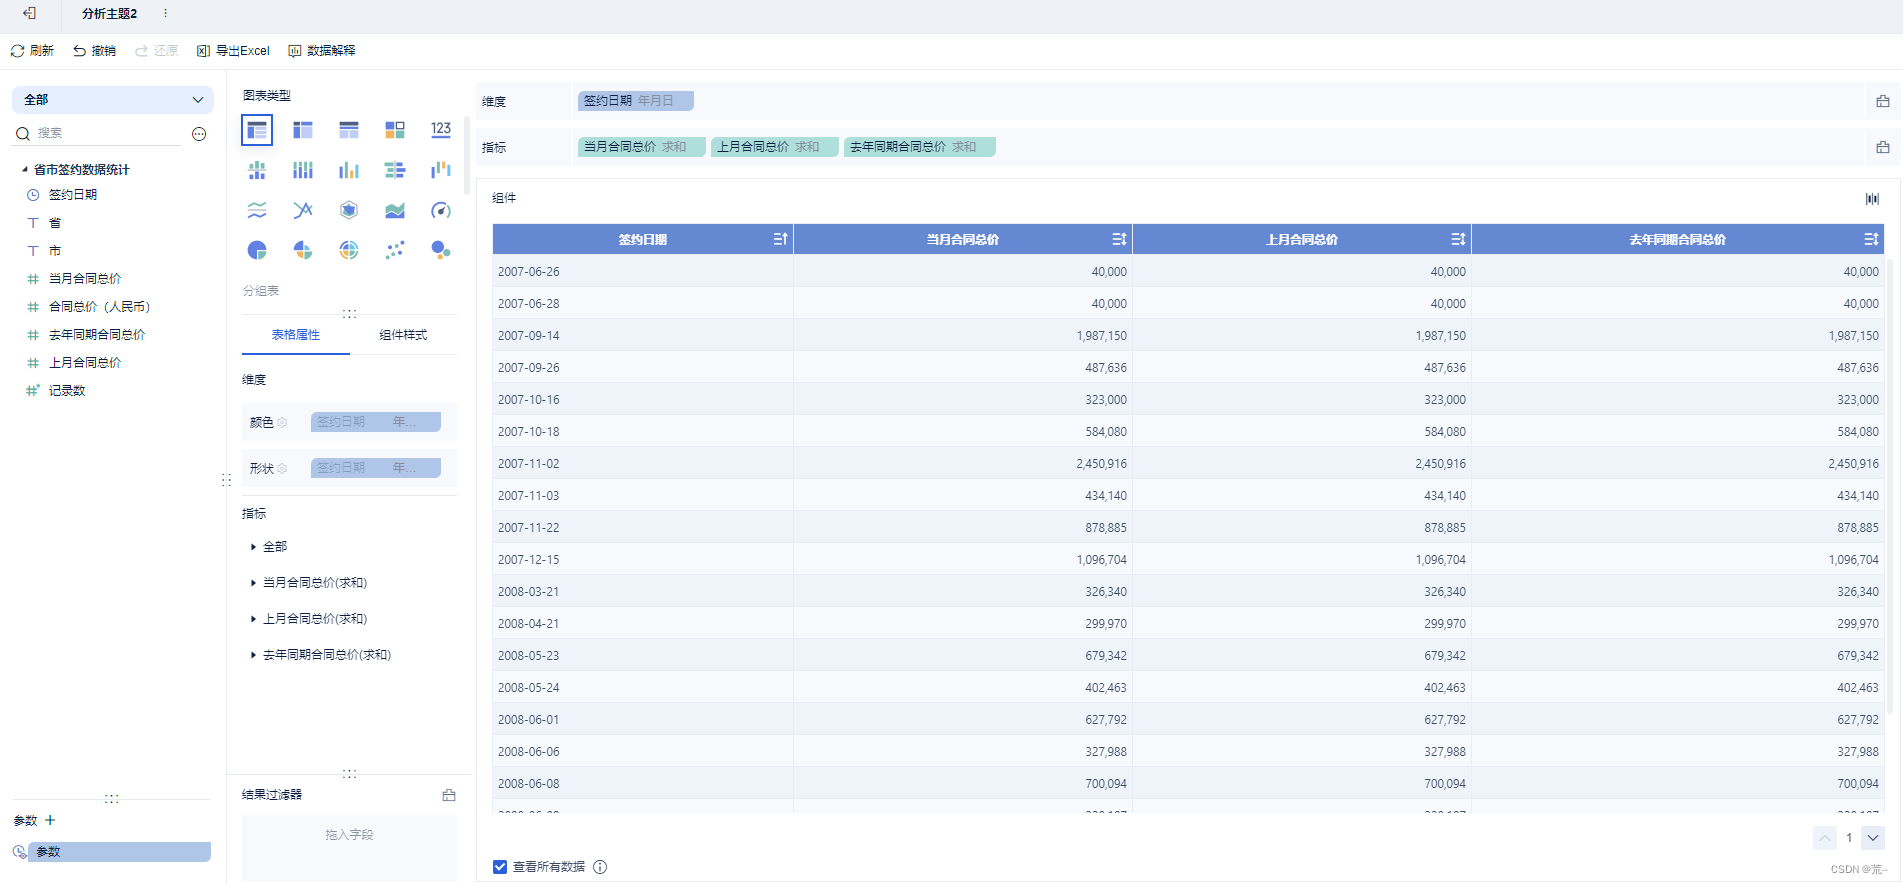Select the partitioned line chart icon
Screen dimensions: 1903x884
pos(257,210)
